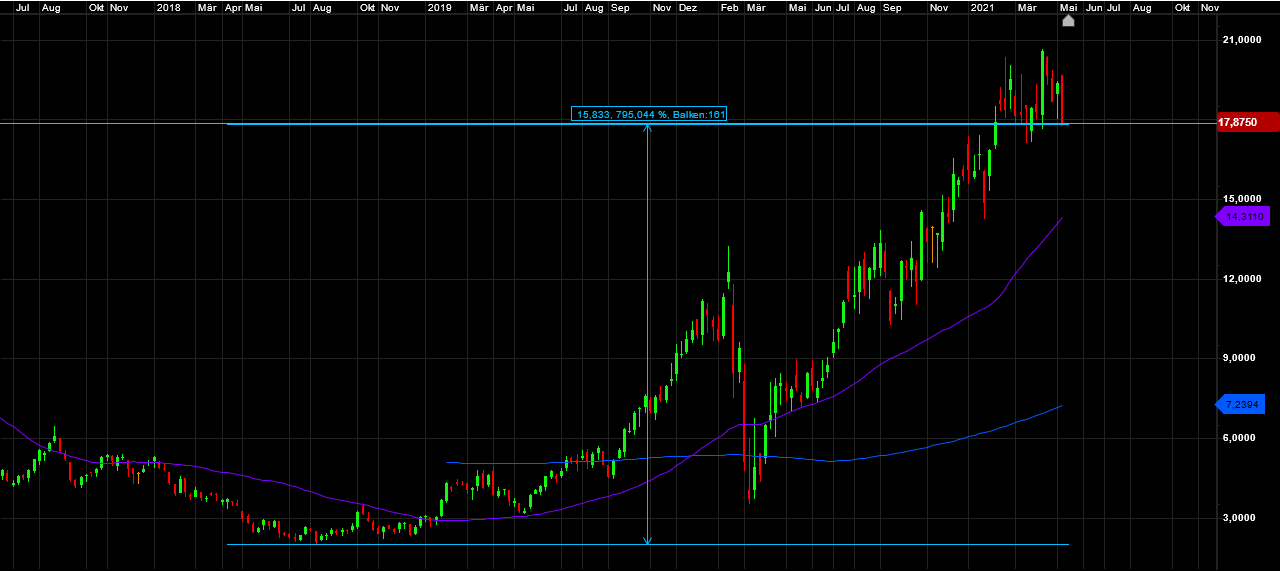
Task: Click the 2021 label on the time axis
Action: 983,7
